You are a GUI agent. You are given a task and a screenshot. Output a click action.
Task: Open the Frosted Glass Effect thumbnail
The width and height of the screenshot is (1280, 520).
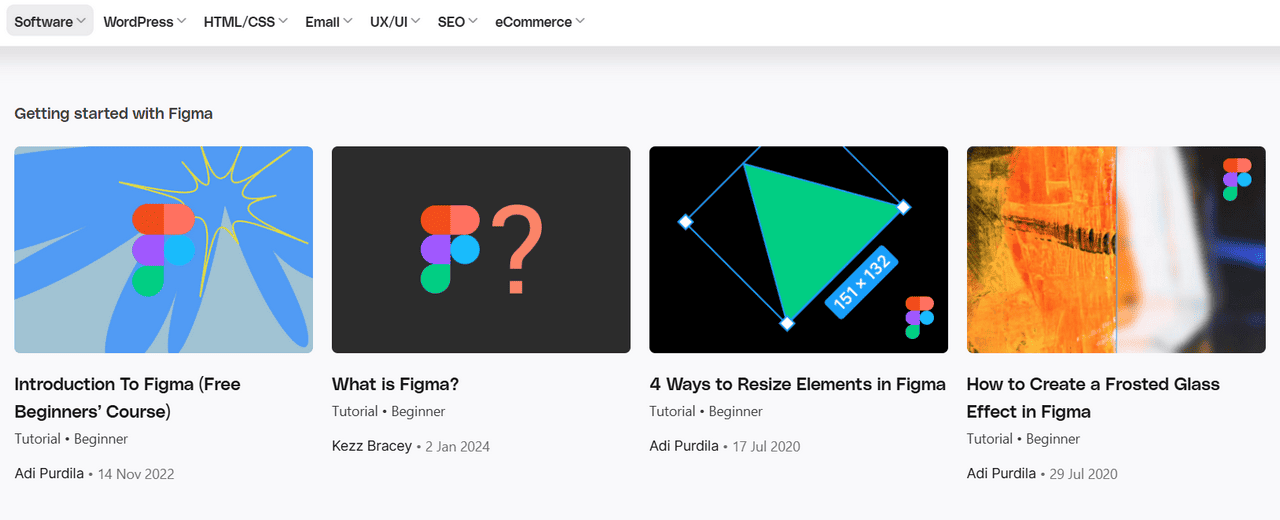tap(1116, 250)
